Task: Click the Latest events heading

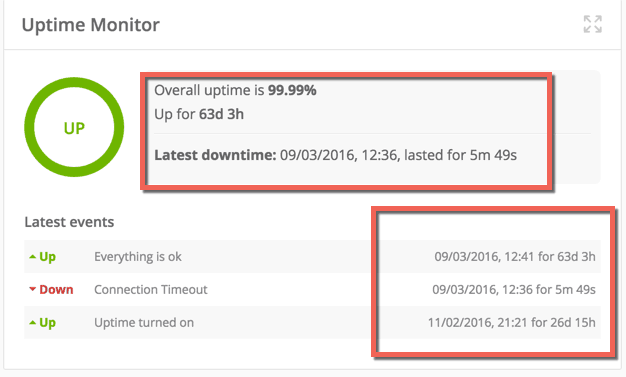Action: (x=69, y=222)
